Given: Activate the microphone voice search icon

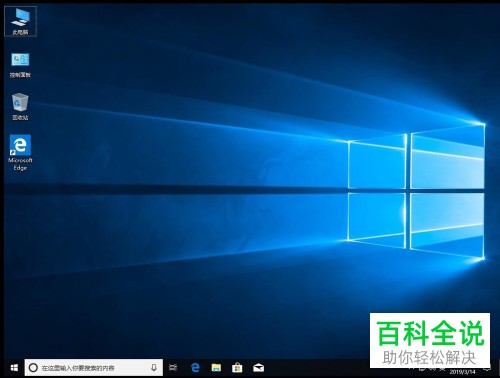Looking at the screenshot, I should pyautogui.click(x=154, y=368).
